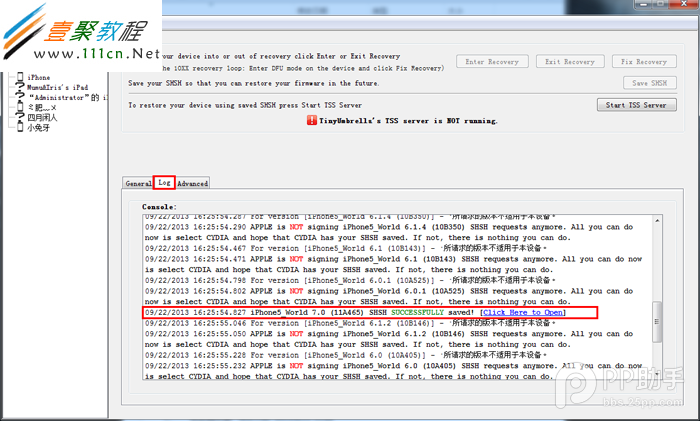700x421 pixels.
Task: Select the iPhone device in the list
Action: tap(38, 77)
